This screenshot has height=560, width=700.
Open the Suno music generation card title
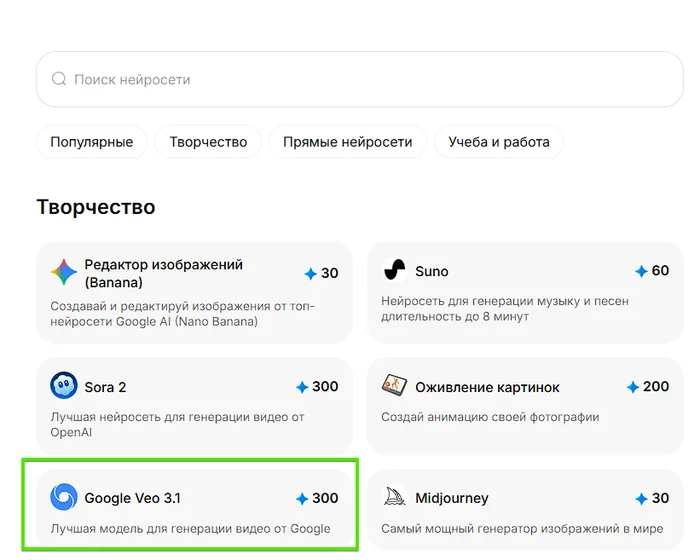tap(432, 271)
